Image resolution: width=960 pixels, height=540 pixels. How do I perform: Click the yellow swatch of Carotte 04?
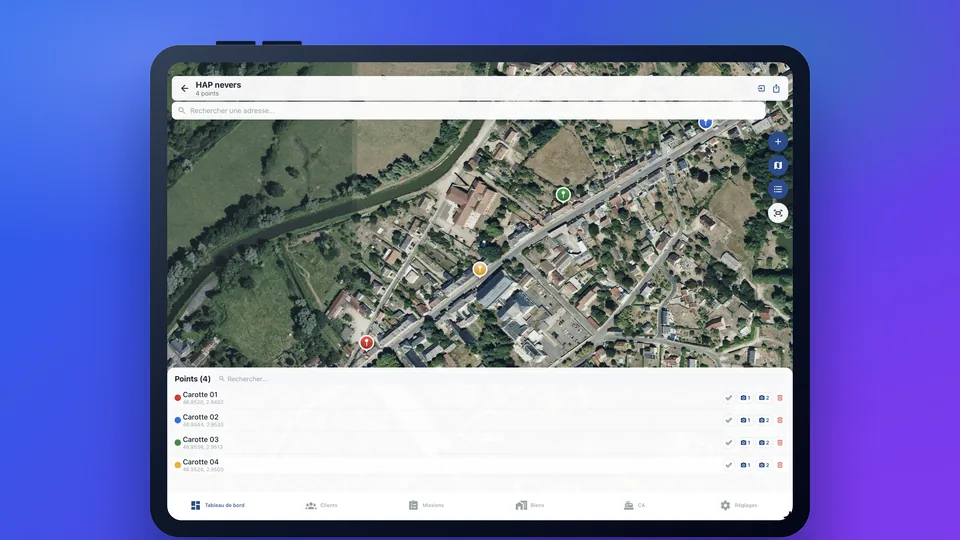[x=178, y=465]
